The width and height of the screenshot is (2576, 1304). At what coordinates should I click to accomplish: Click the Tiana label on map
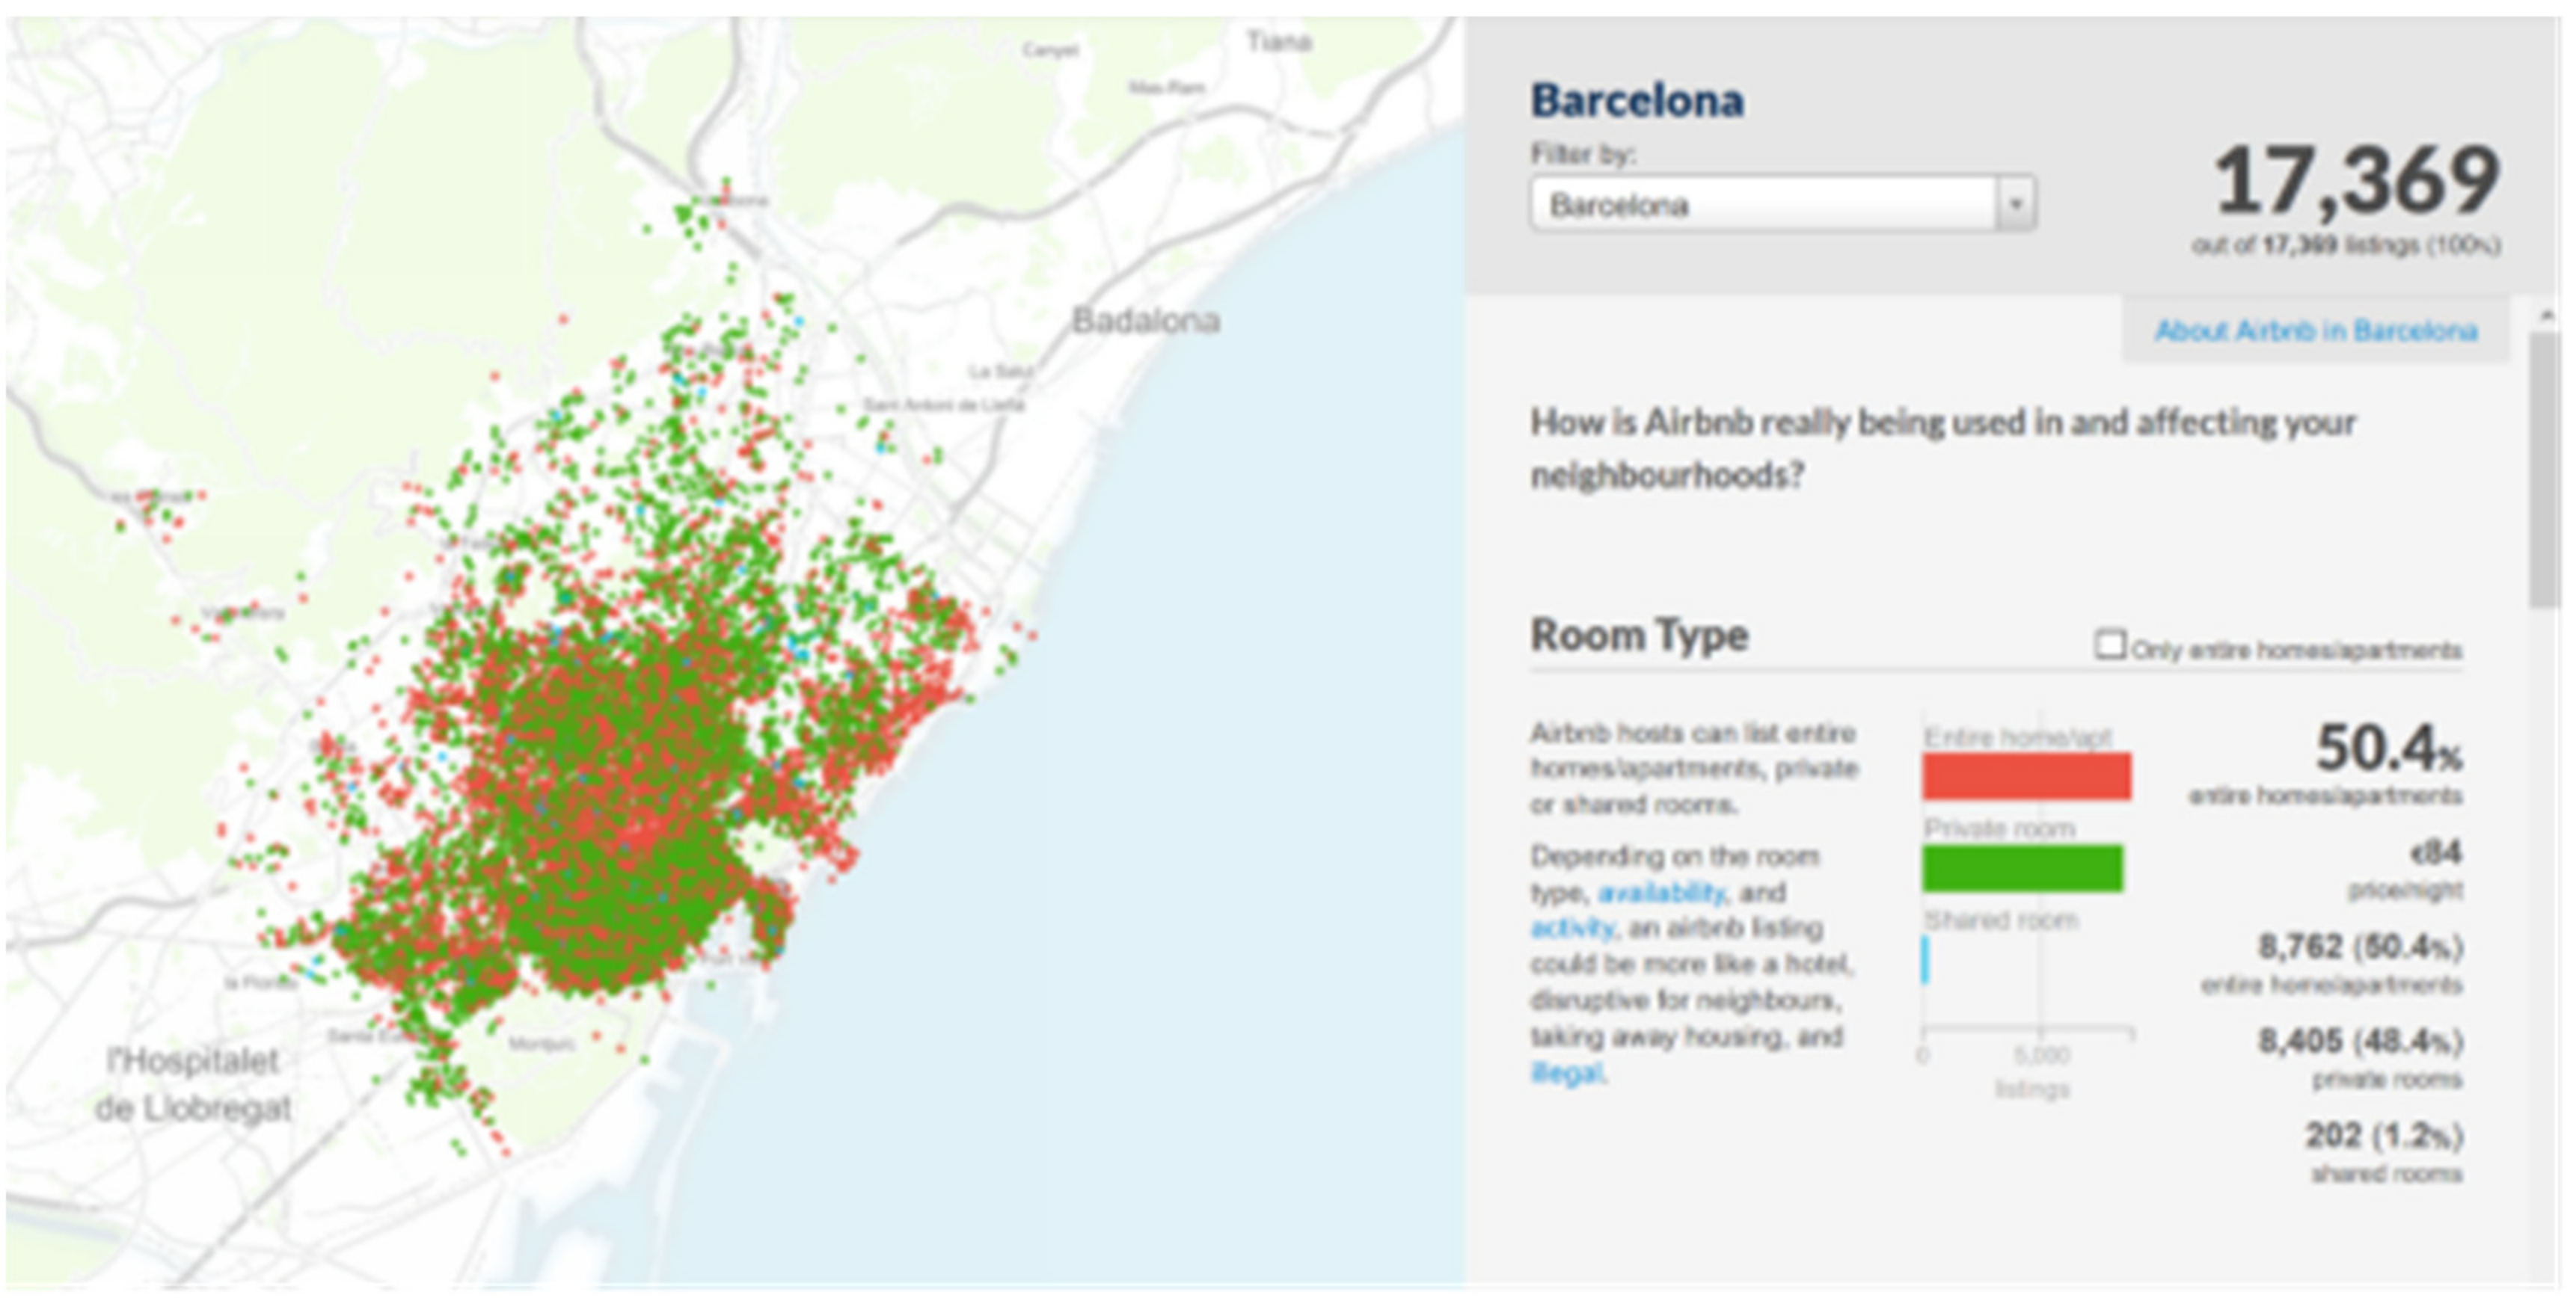1278,42
